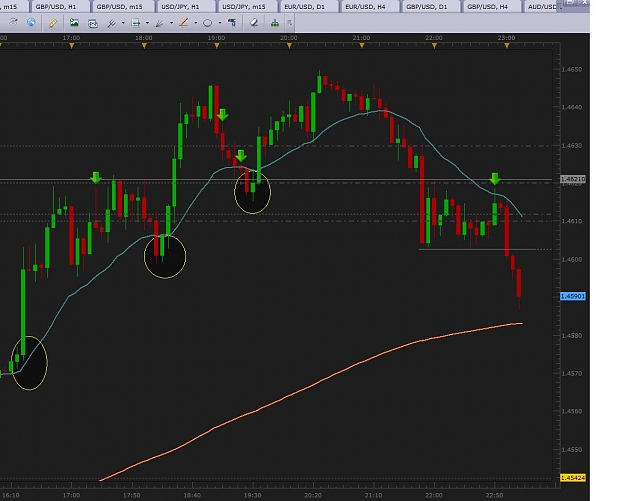Expand dropdown next to orange line tool
The height and width of the screenshot is (501, 625).
click(x=196, y=23)
